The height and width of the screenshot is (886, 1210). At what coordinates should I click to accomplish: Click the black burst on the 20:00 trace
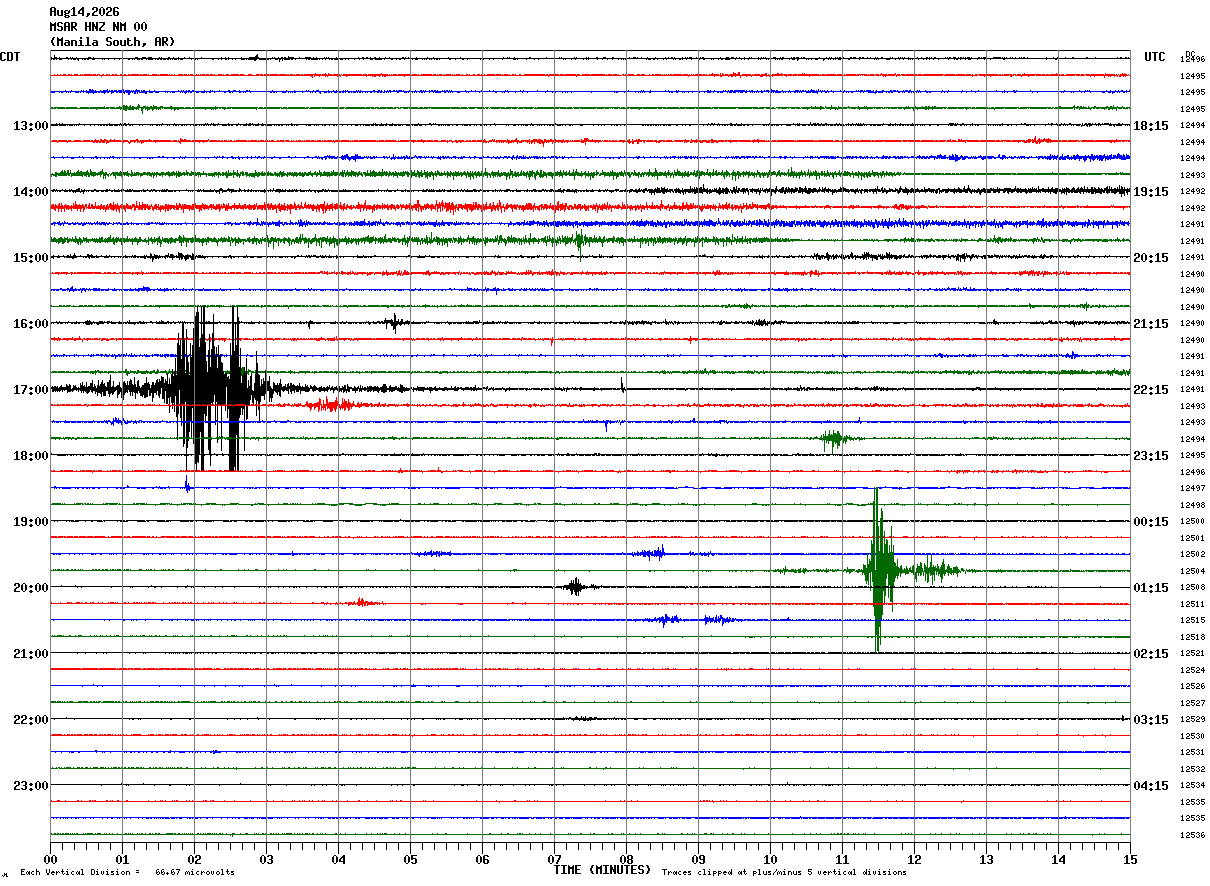(x=575, y=586)
